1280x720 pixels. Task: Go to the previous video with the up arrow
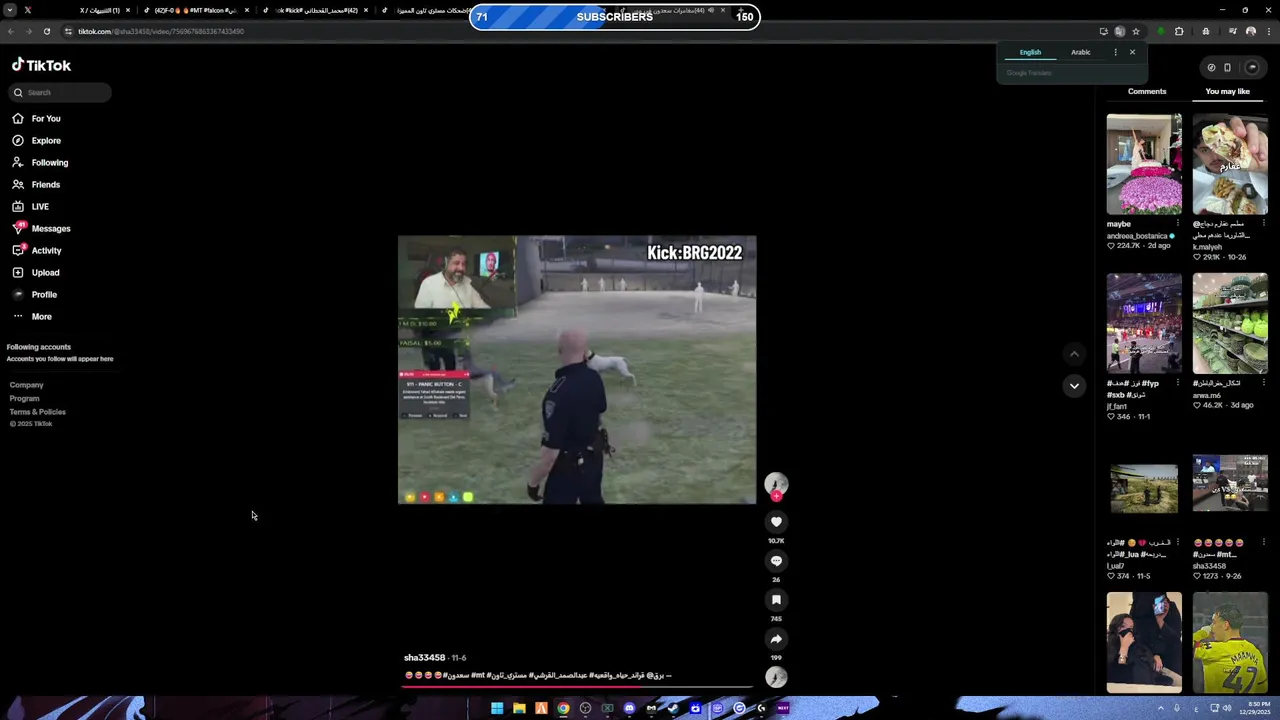[x=1074, y=354]
